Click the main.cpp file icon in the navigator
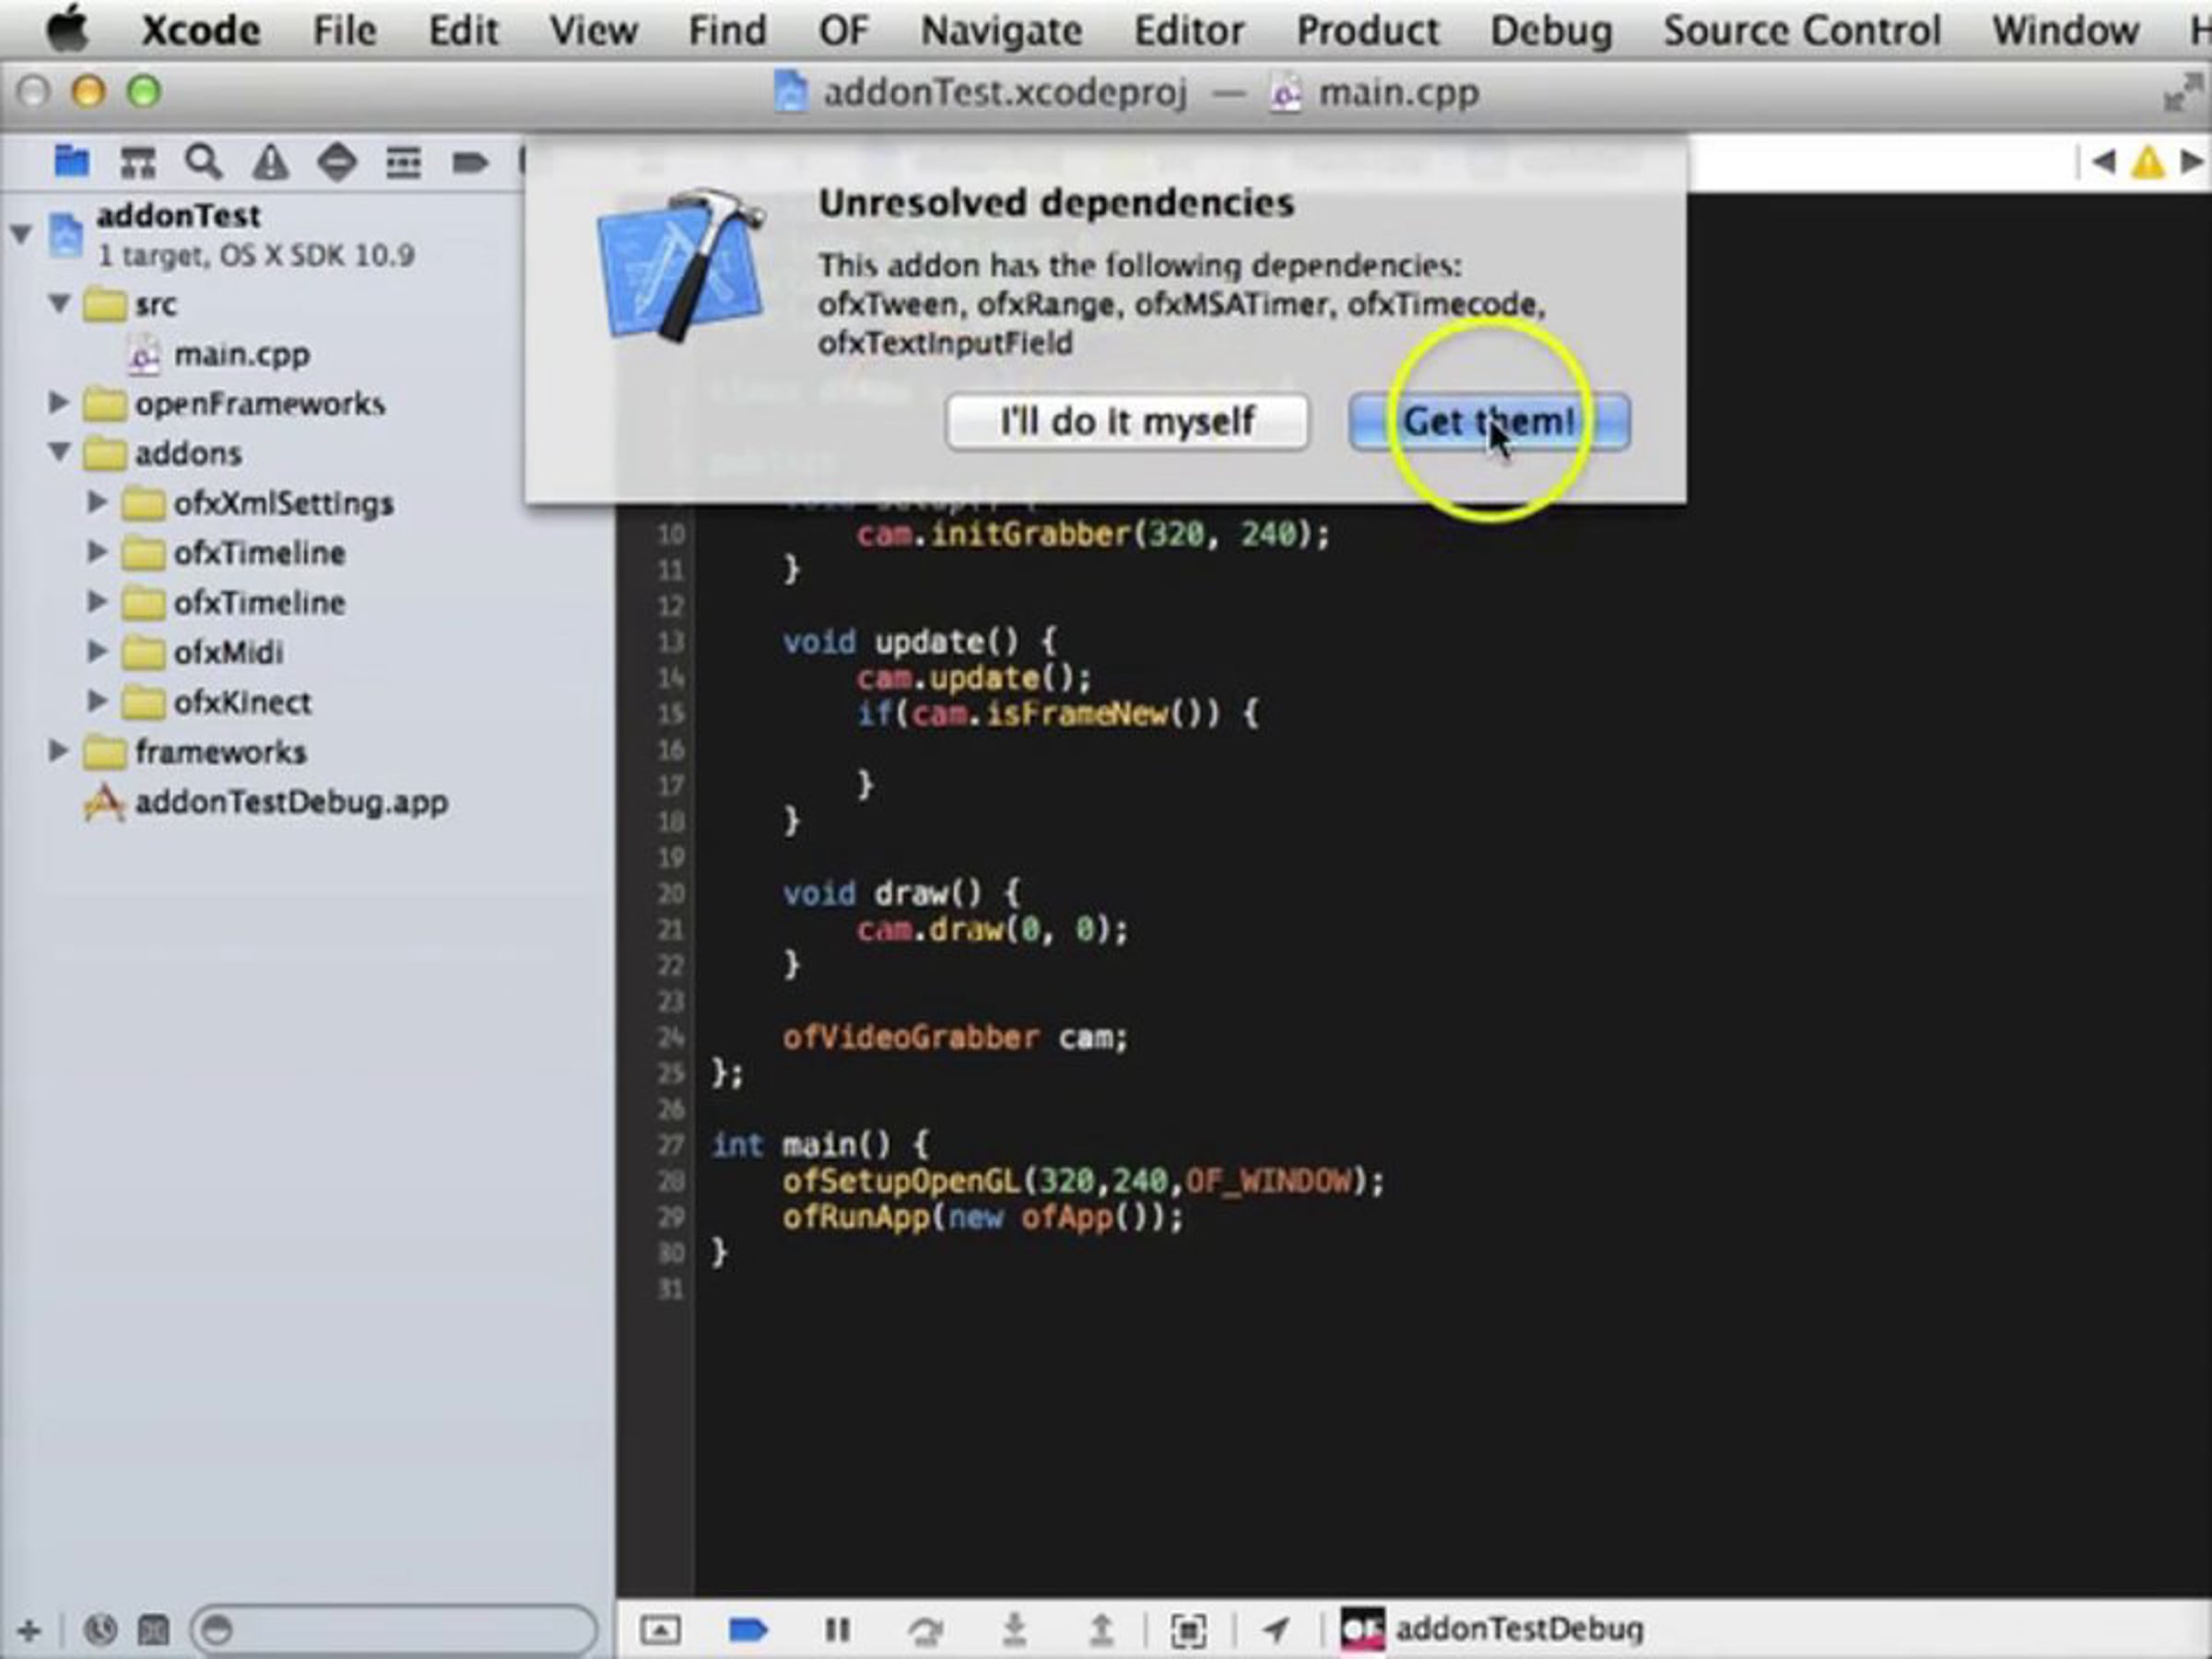The image size is (2212, 1659). pyautogui.click(x=144, y=355)
